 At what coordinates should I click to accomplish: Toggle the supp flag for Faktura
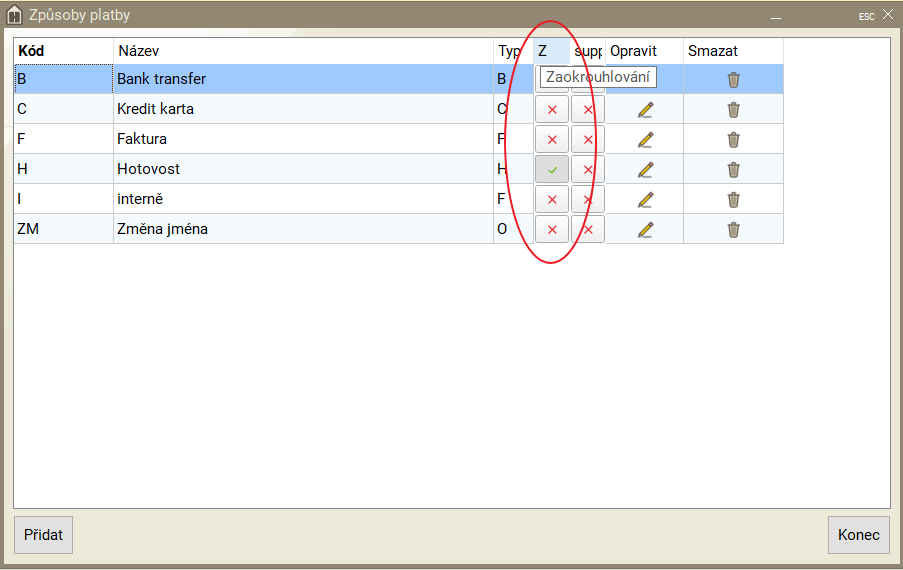[588, 139]
